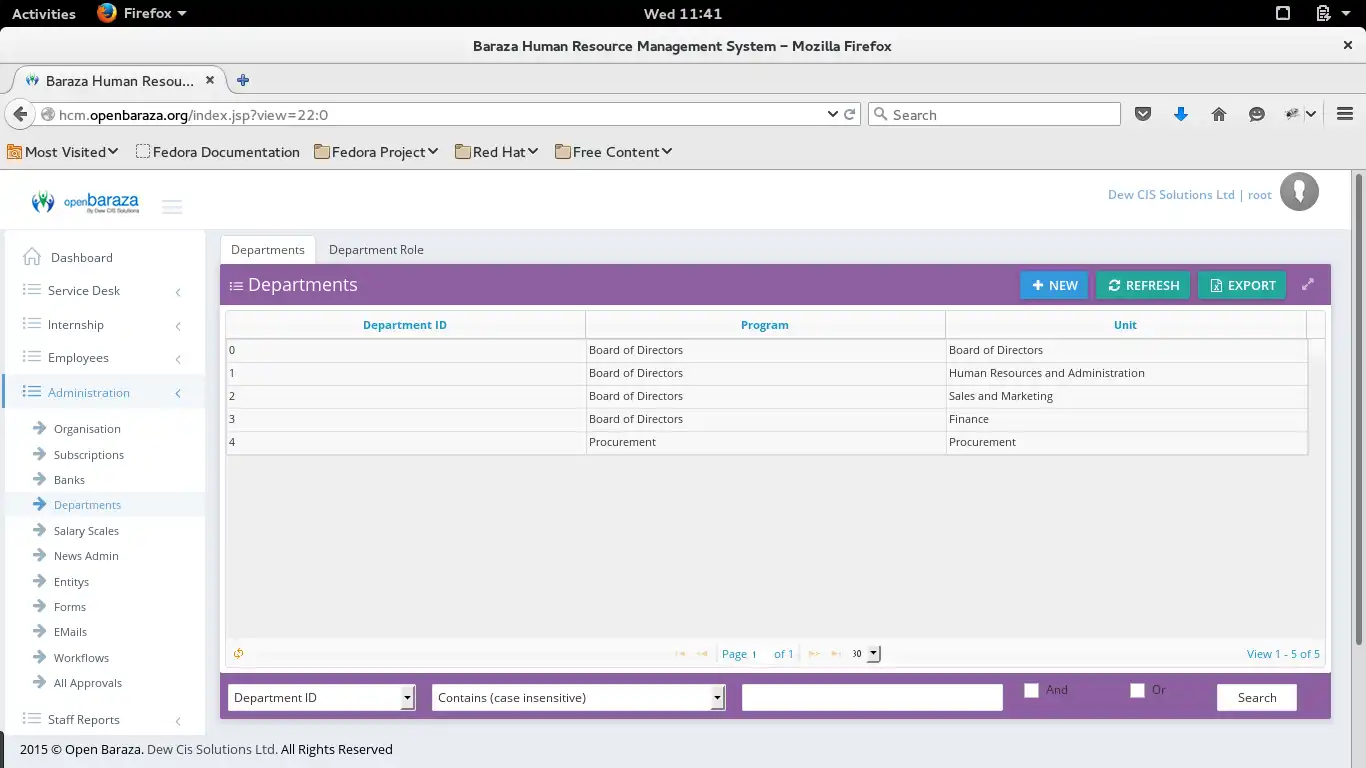Open the Department ID field dropdown
The image size is (1366, 768).
[x=408, y=697]
